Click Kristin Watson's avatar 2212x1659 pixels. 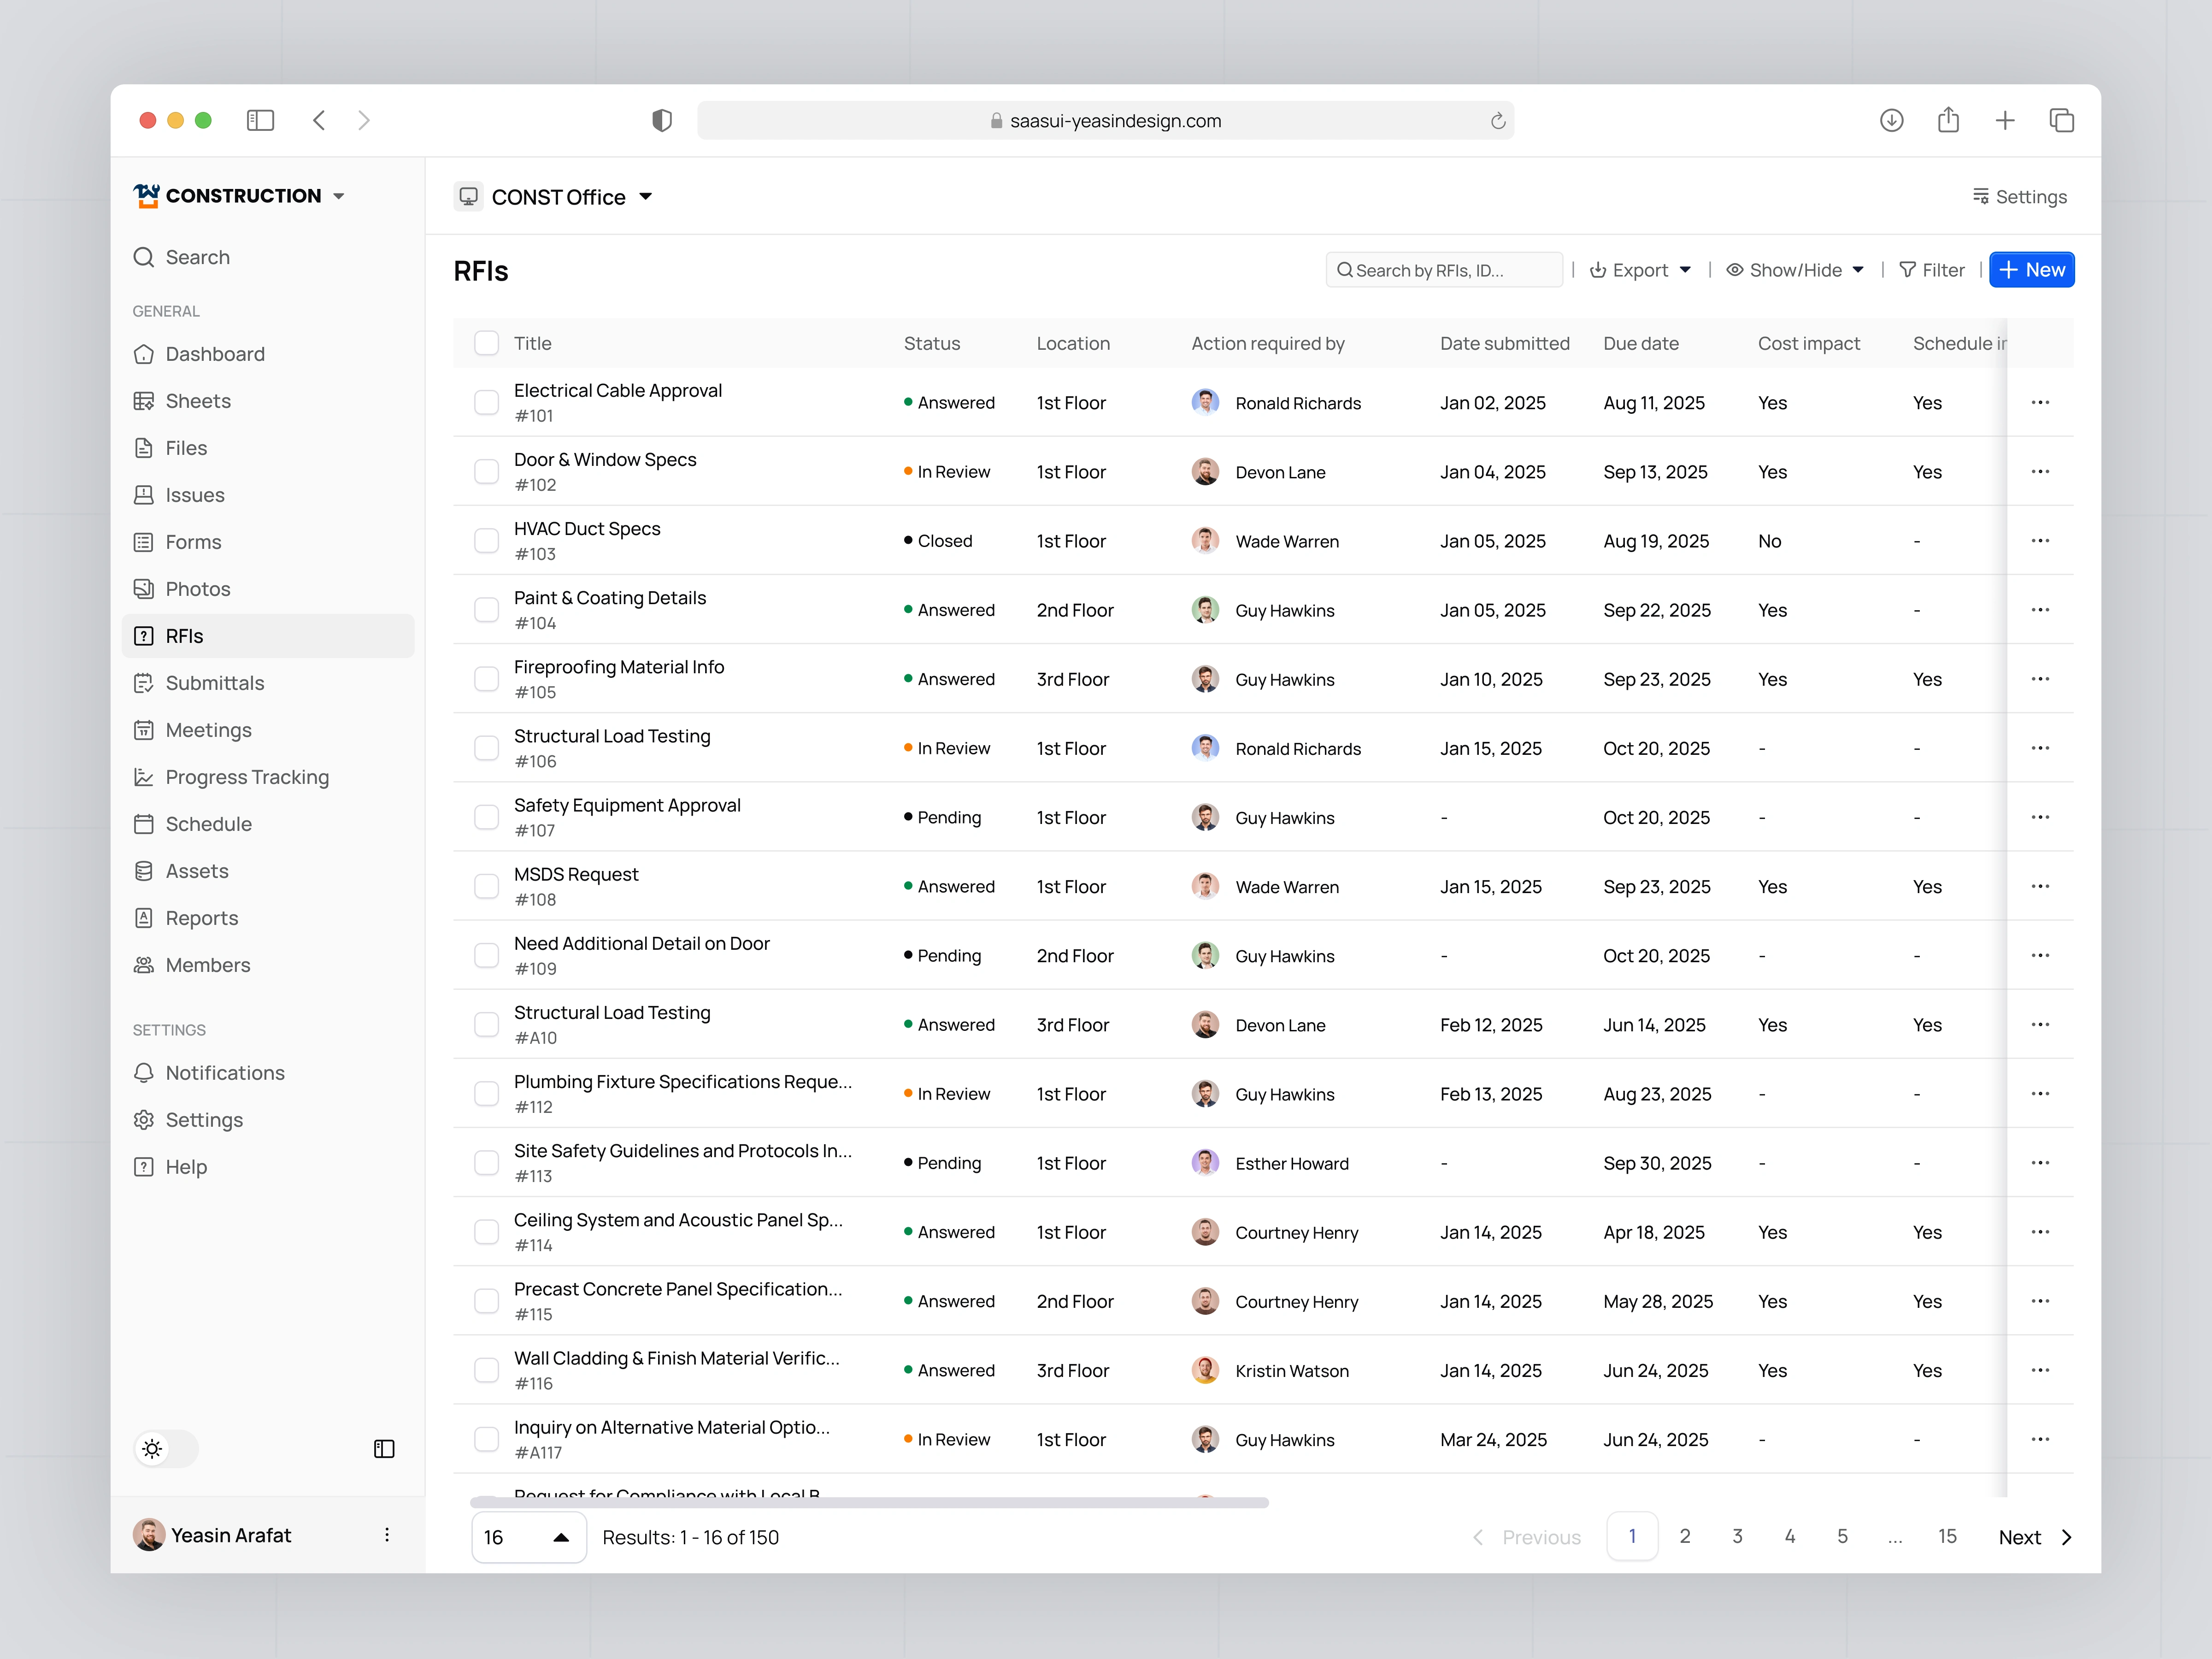[1205, 1370]
